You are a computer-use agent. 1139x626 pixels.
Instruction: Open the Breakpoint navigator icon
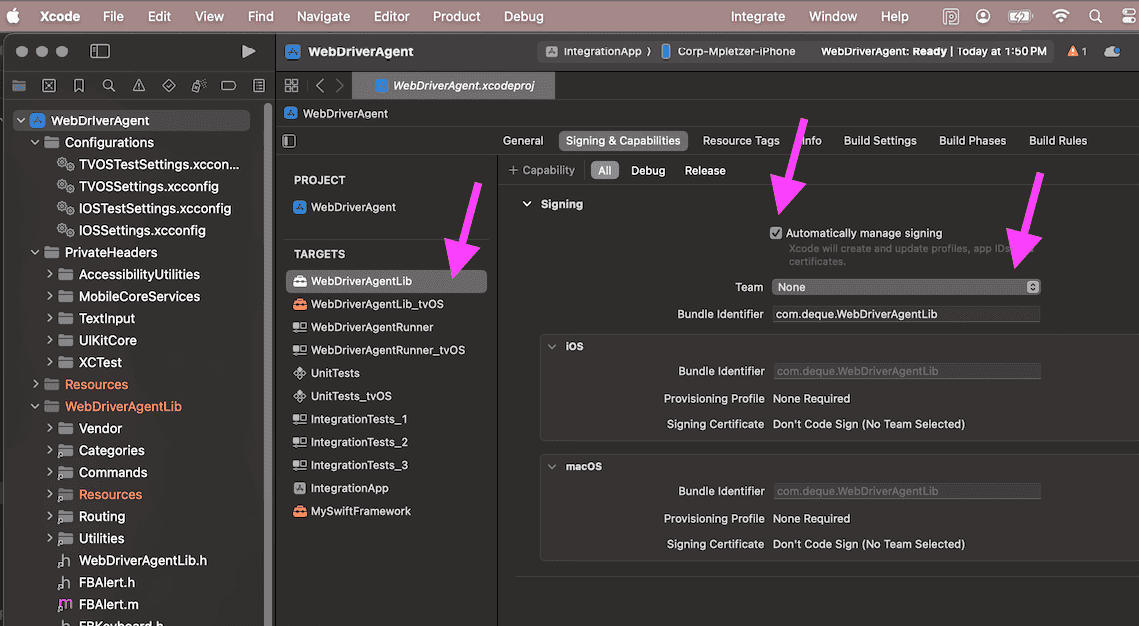(x=229, y=86)
